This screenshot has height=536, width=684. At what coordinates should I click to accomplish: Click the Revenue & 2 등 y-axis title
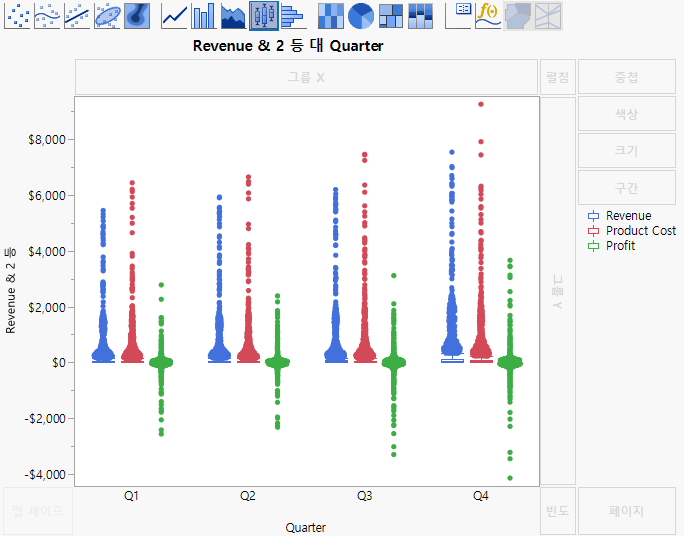(x=10, y=291)
